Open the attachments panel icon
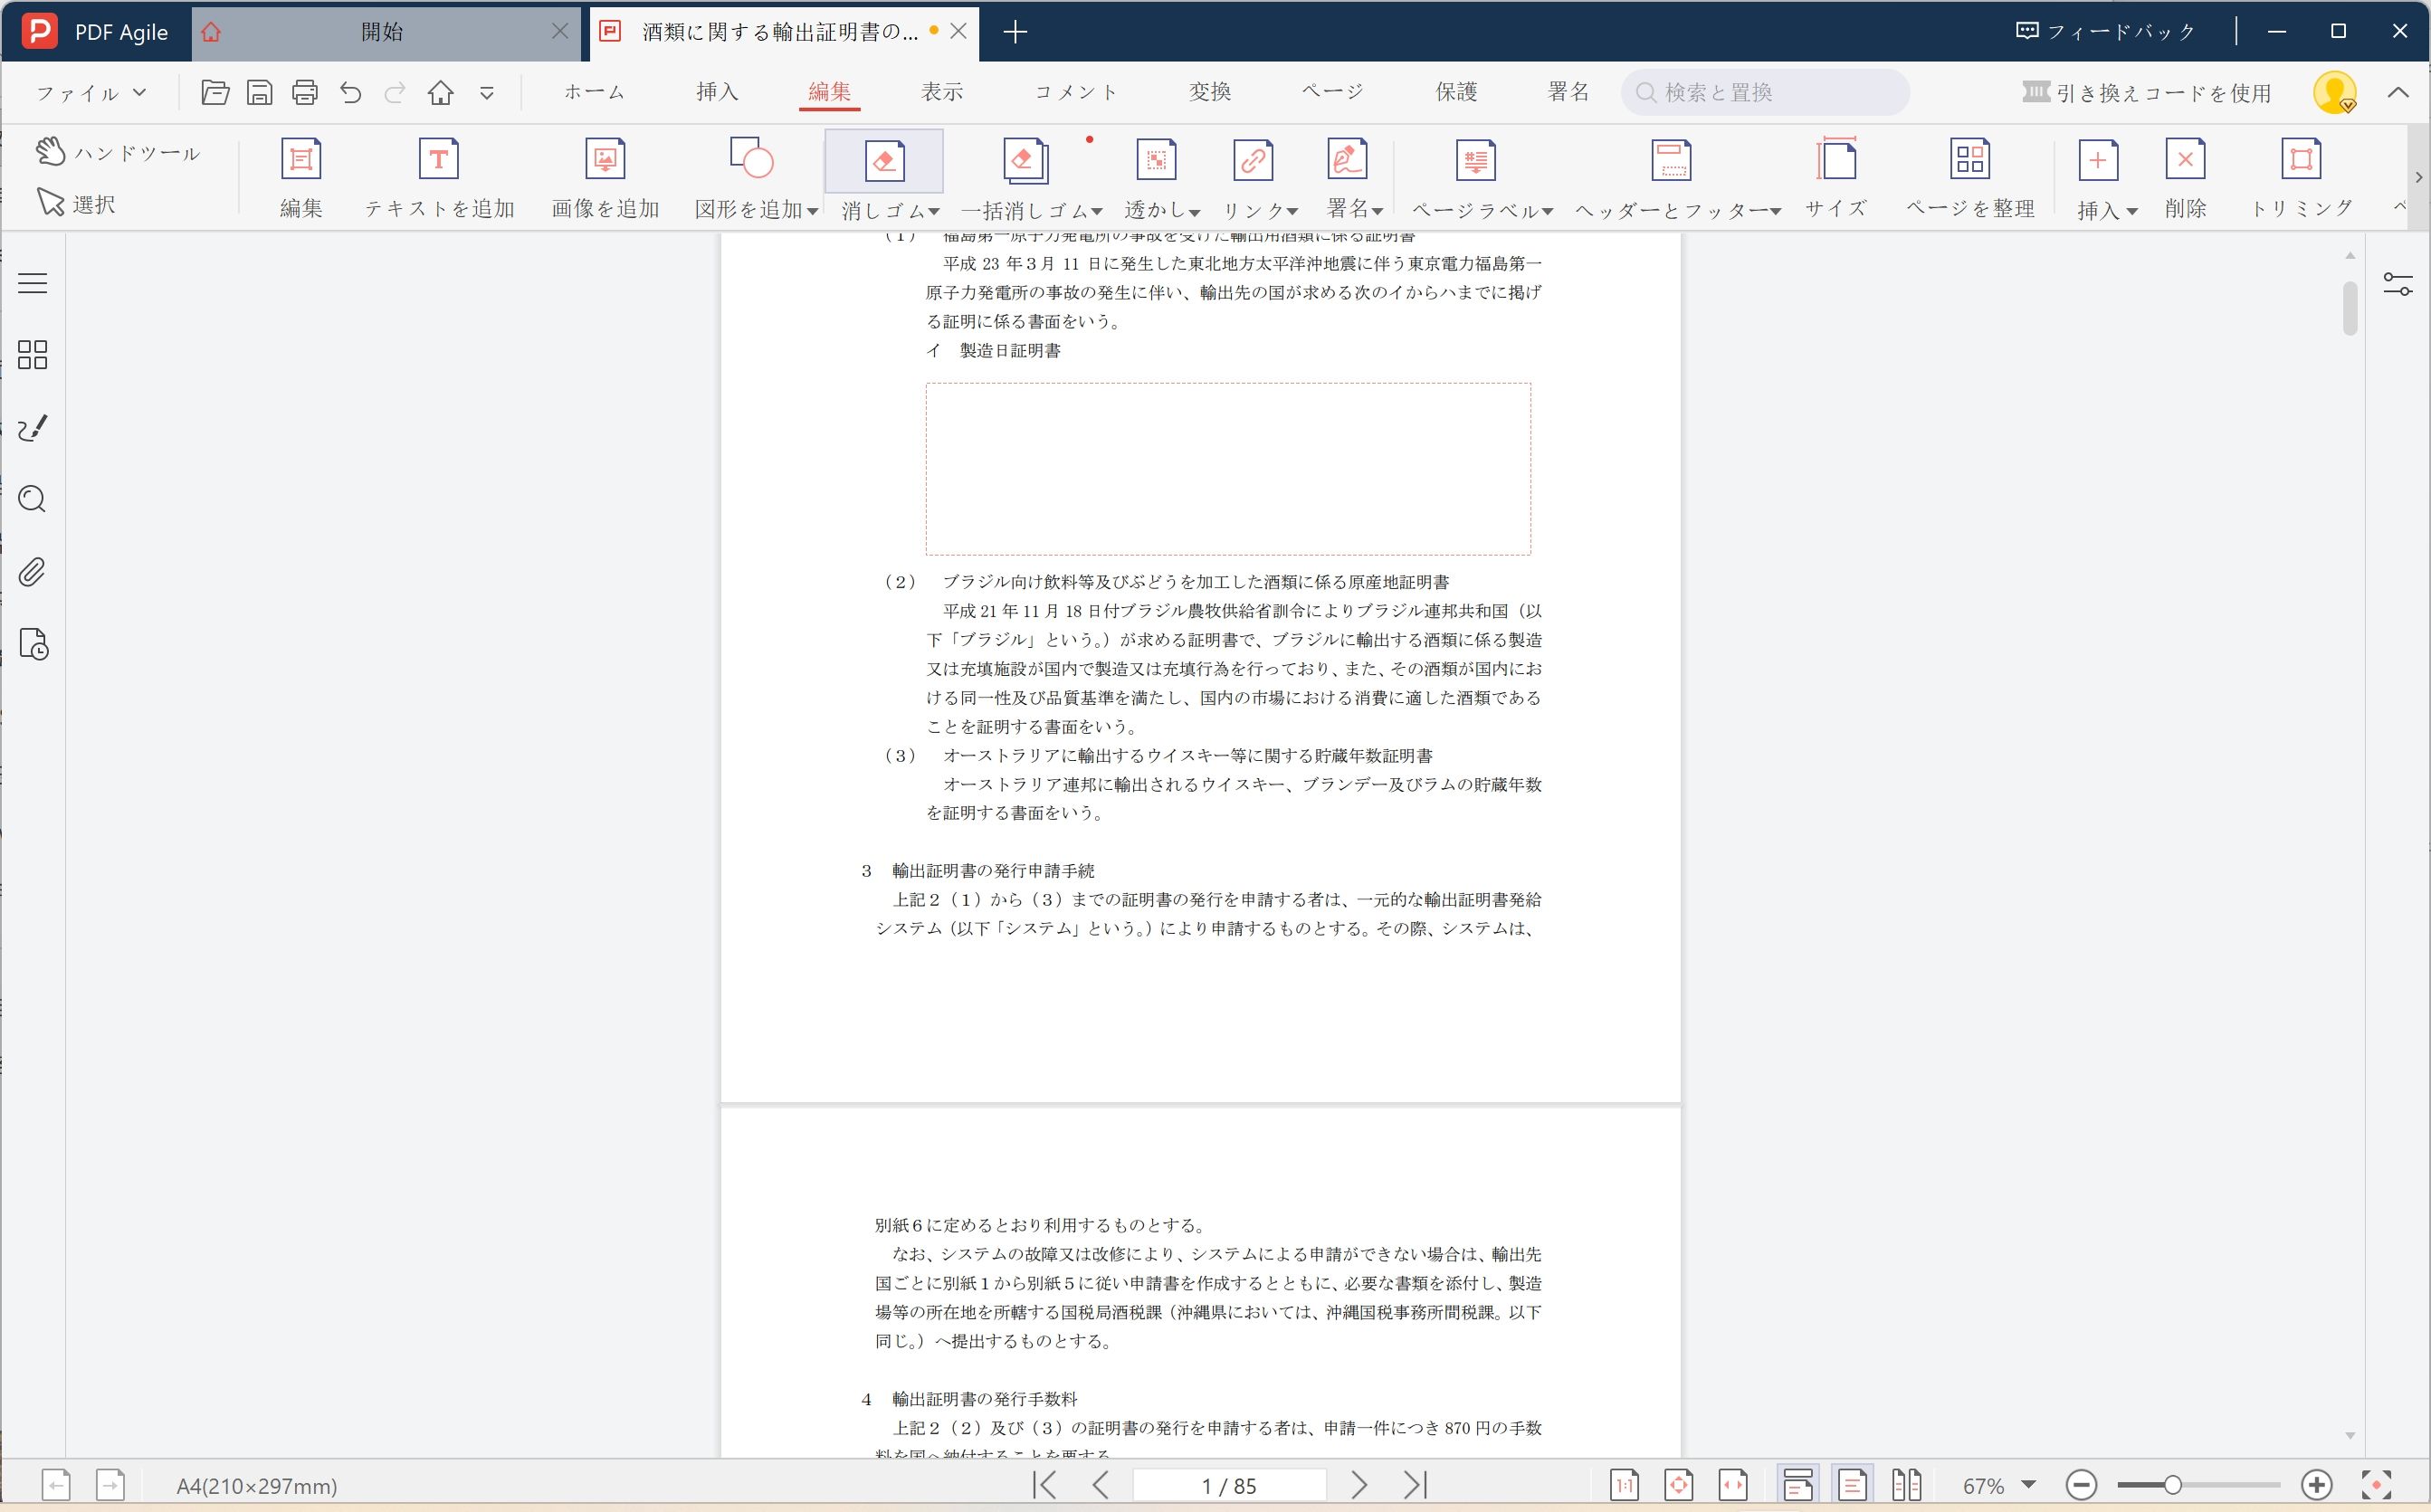2431x1512 pixels. pyautogui.click(x=32, y=572)
